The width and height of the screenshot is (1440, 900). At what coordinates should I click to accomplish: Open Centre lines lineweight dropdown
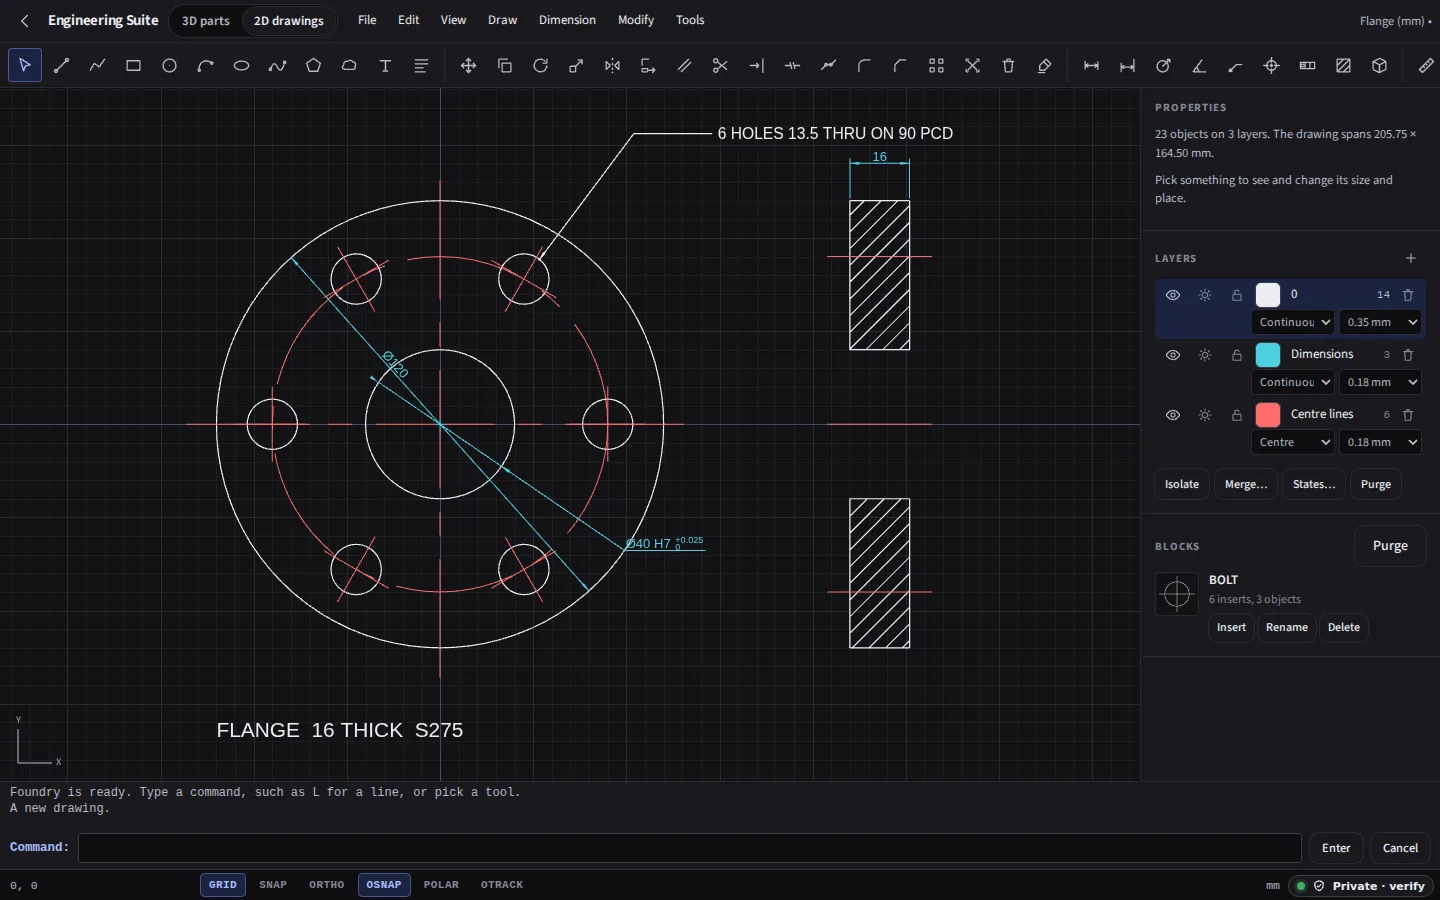pos(1381,442)
